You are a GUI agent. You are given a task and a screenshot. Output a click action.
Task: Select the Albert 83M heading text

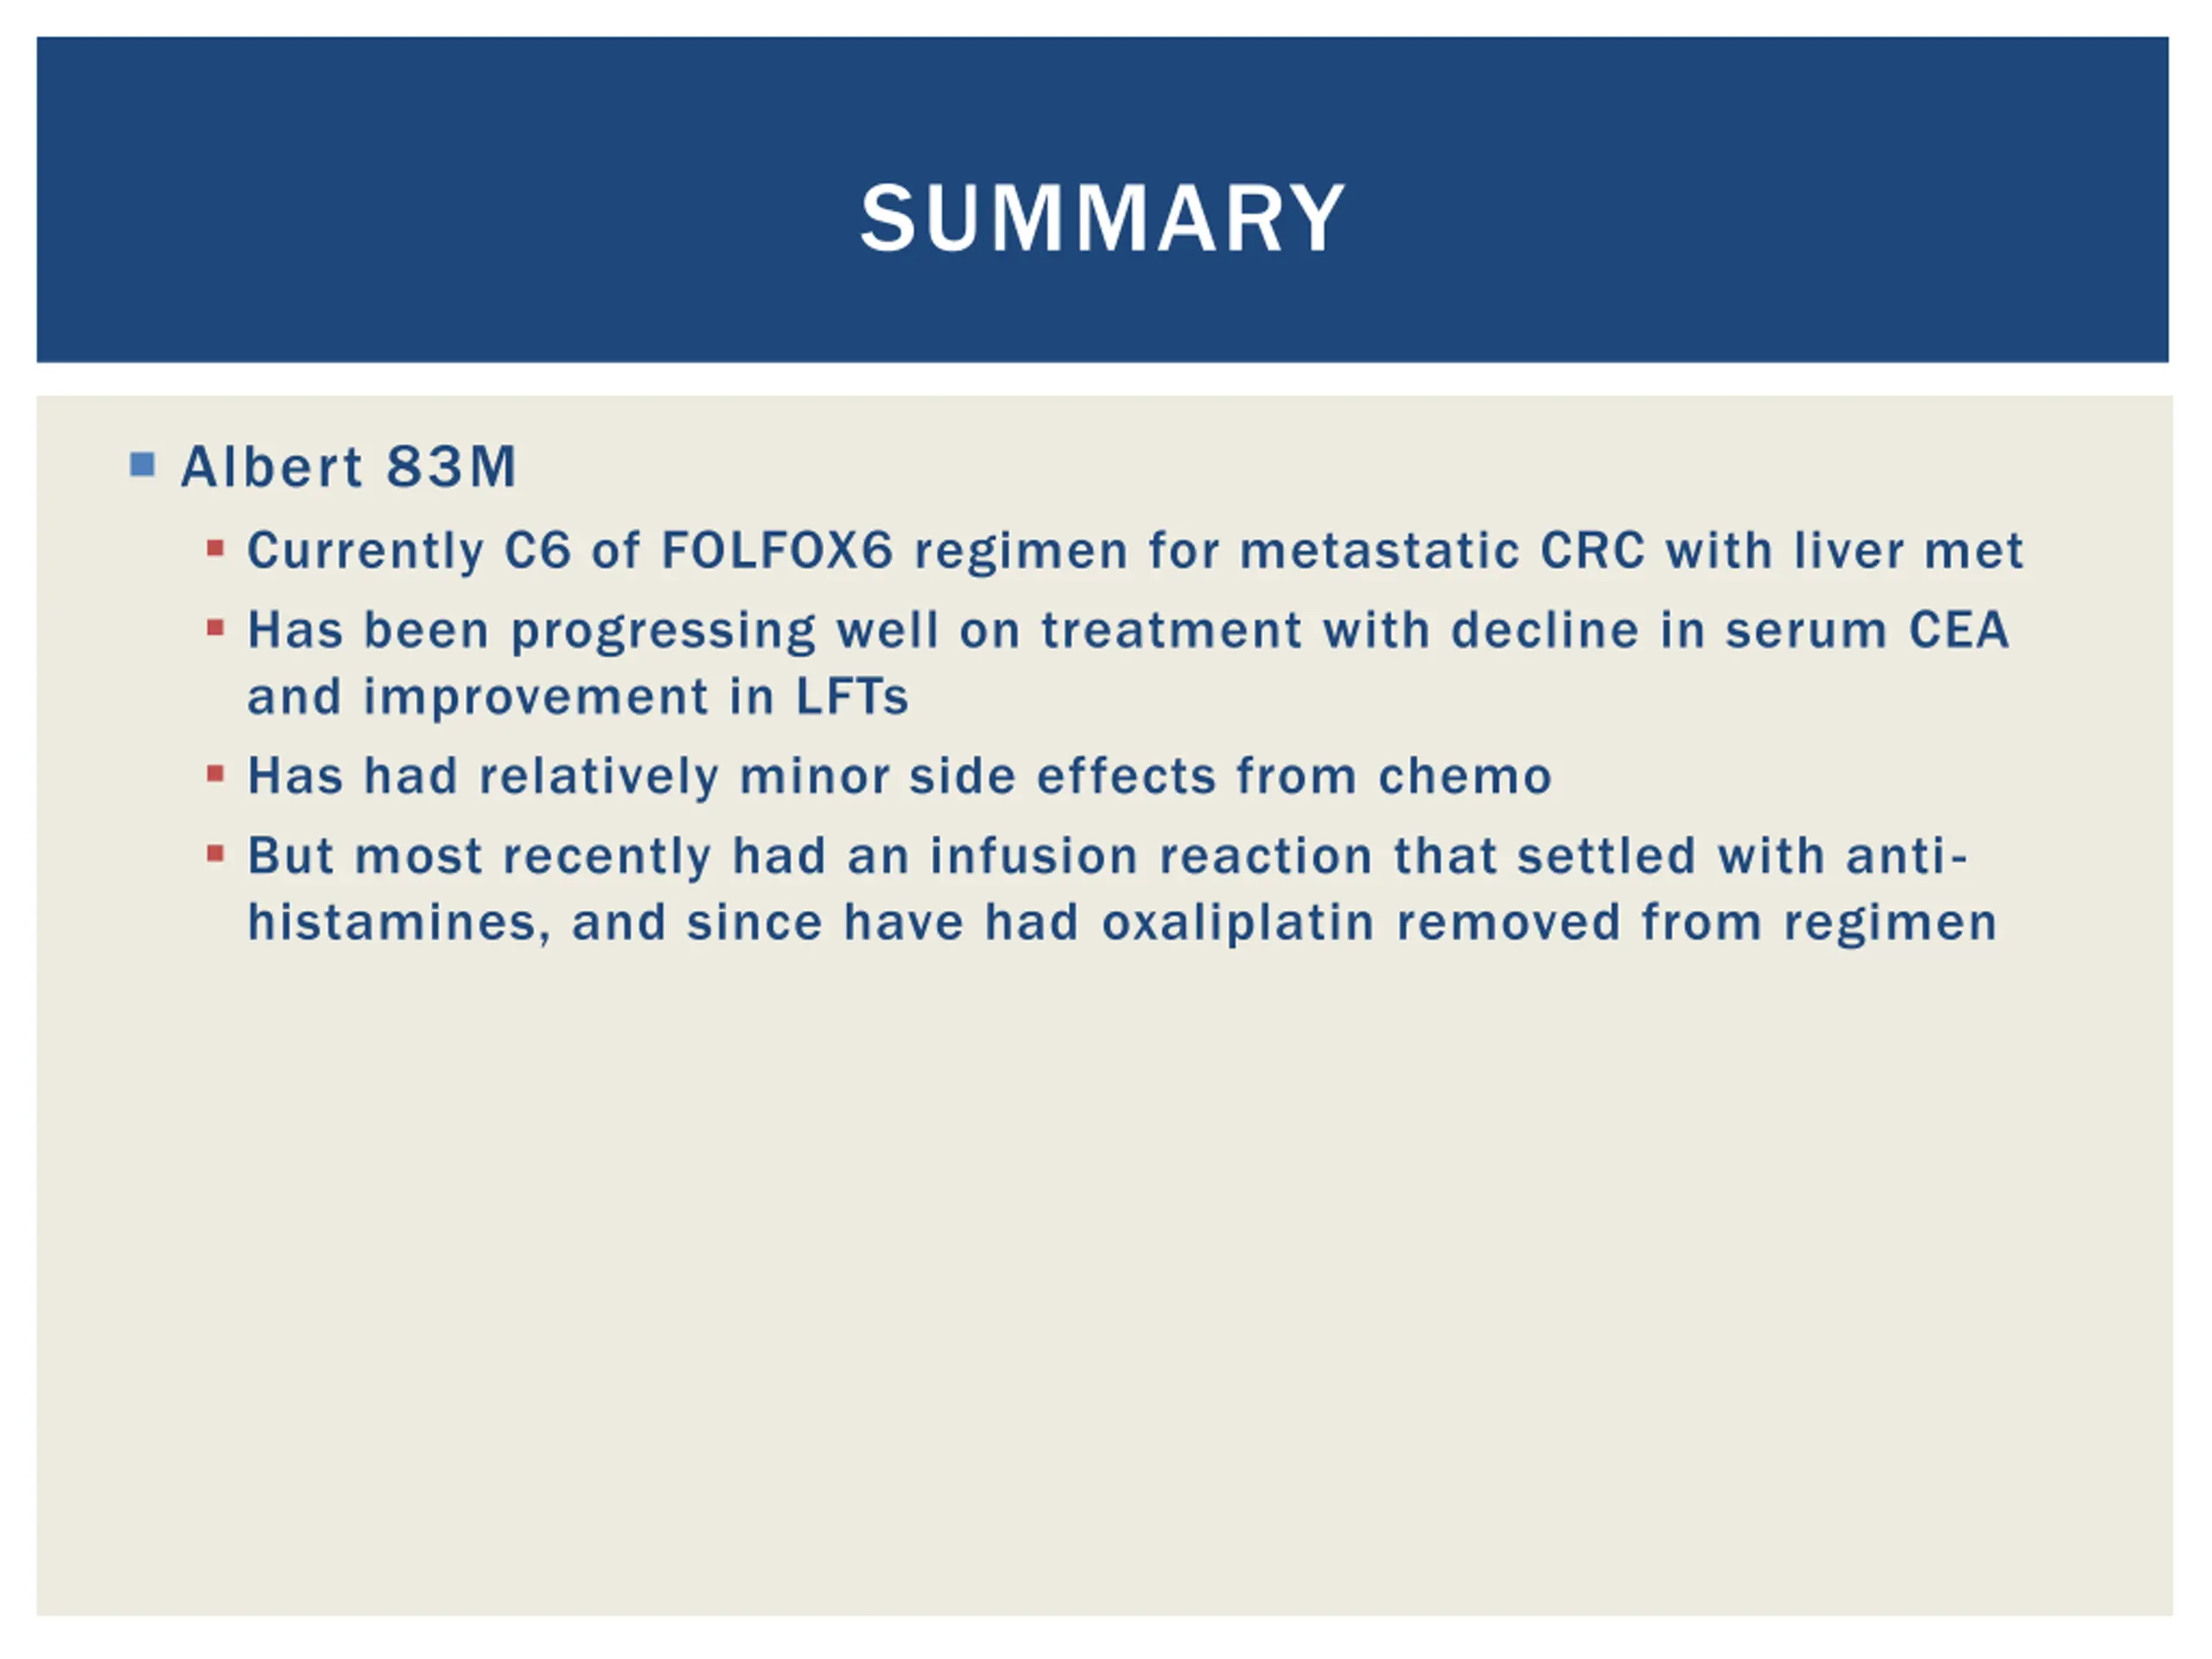[x=349, y=467]
